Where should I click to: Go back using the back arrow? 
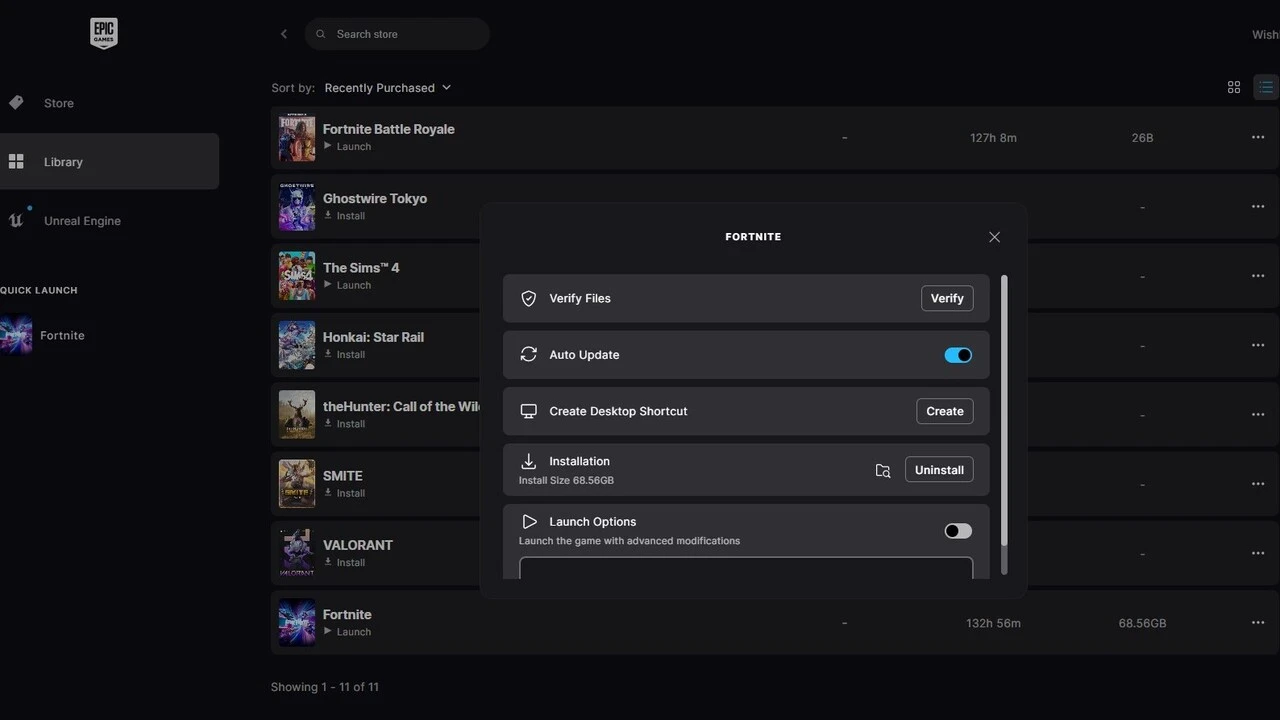[284, 34]
